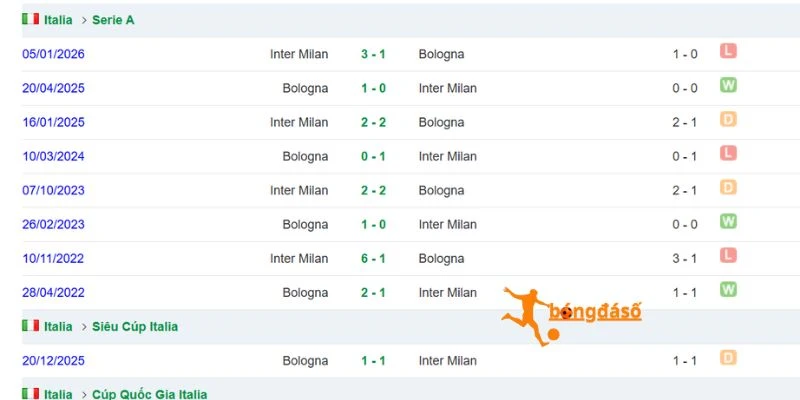The width and height of the screenshot is (800, 400).
Task: Click the 3 - 1 score of Inter Milan vs Bologna
Action: pos(373,54)
